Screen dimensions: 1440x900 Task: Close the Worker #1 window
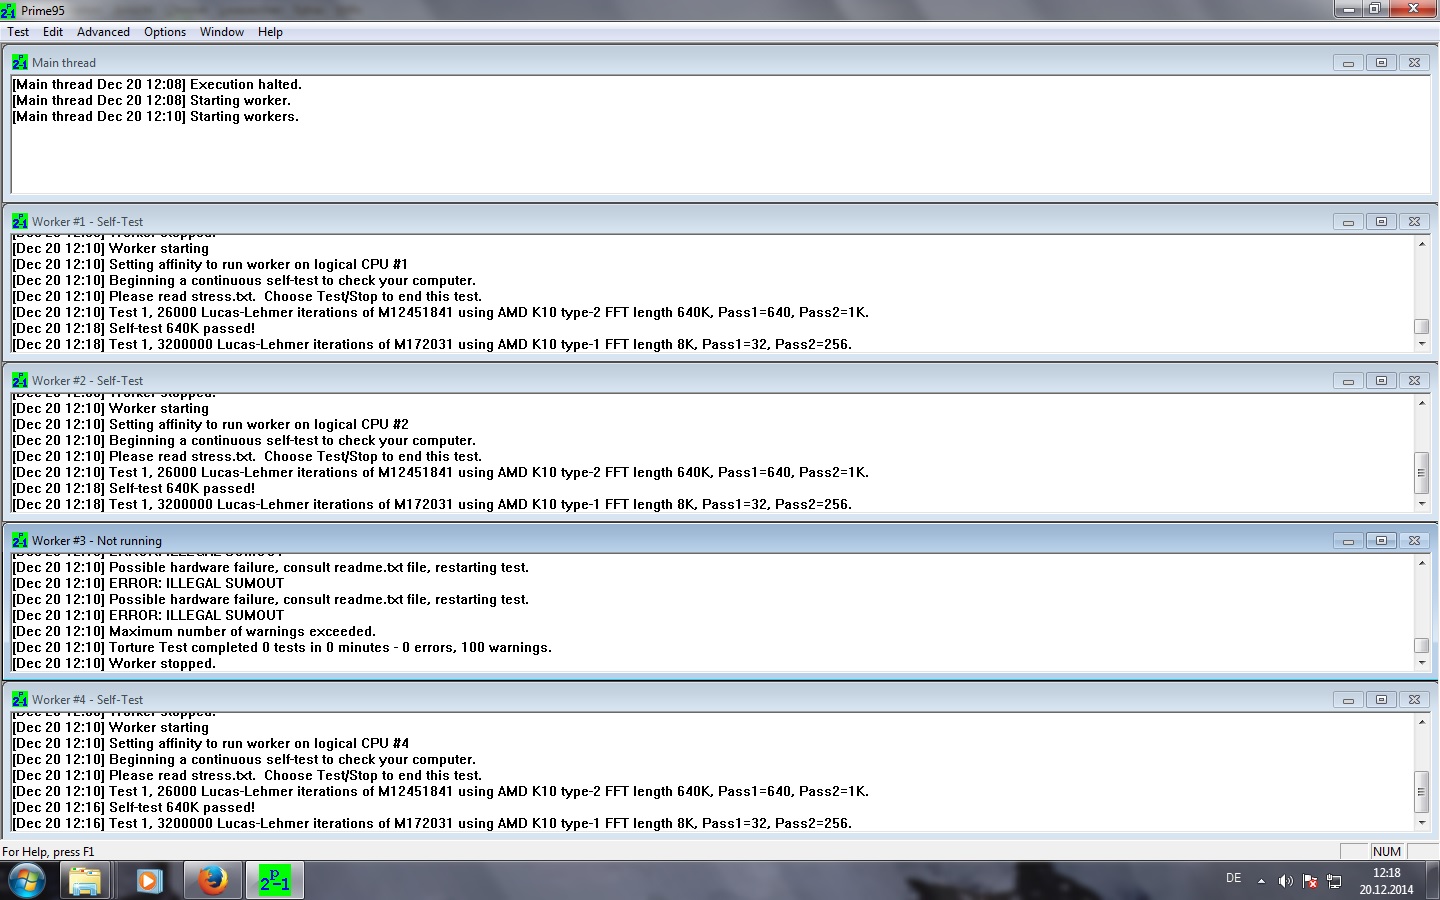coord(1414,221)
